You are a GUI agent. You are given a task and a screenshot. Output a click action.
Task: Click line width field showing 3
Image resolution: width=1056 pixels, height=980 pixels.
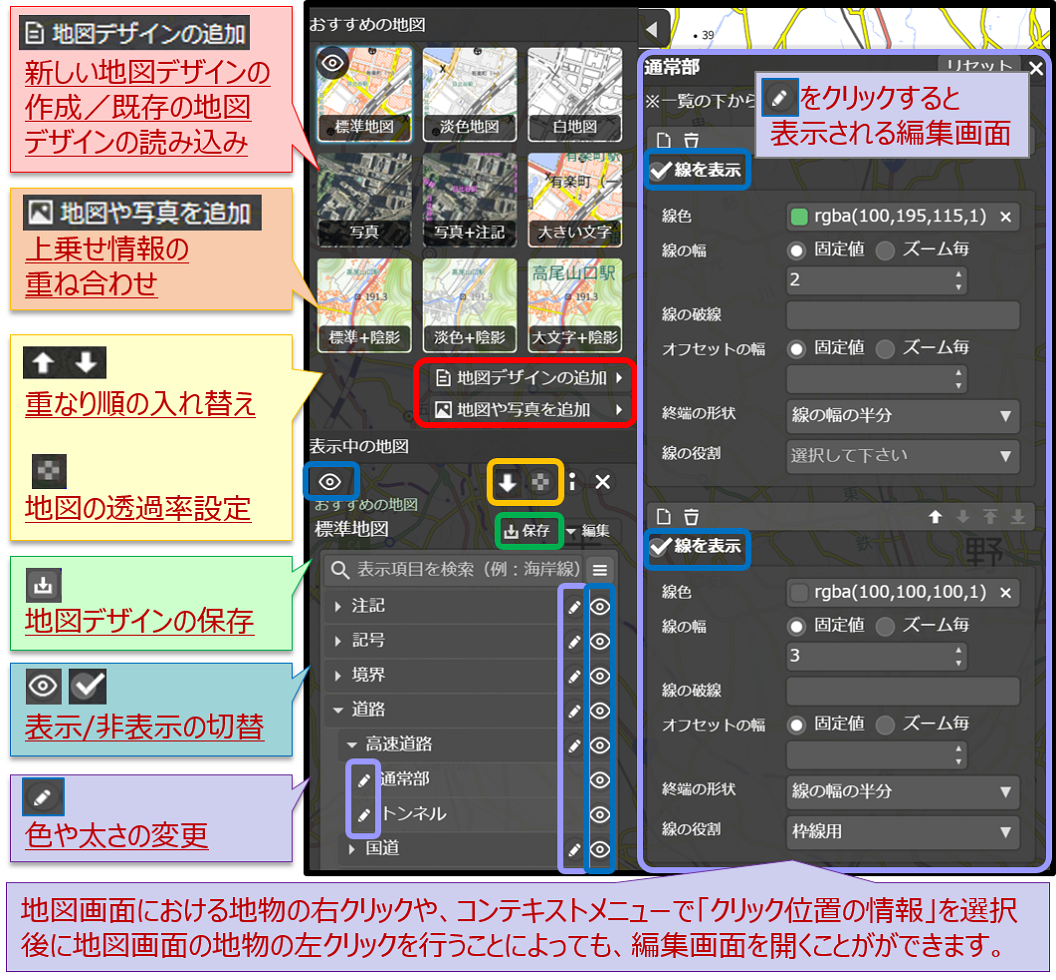(876, 656)
